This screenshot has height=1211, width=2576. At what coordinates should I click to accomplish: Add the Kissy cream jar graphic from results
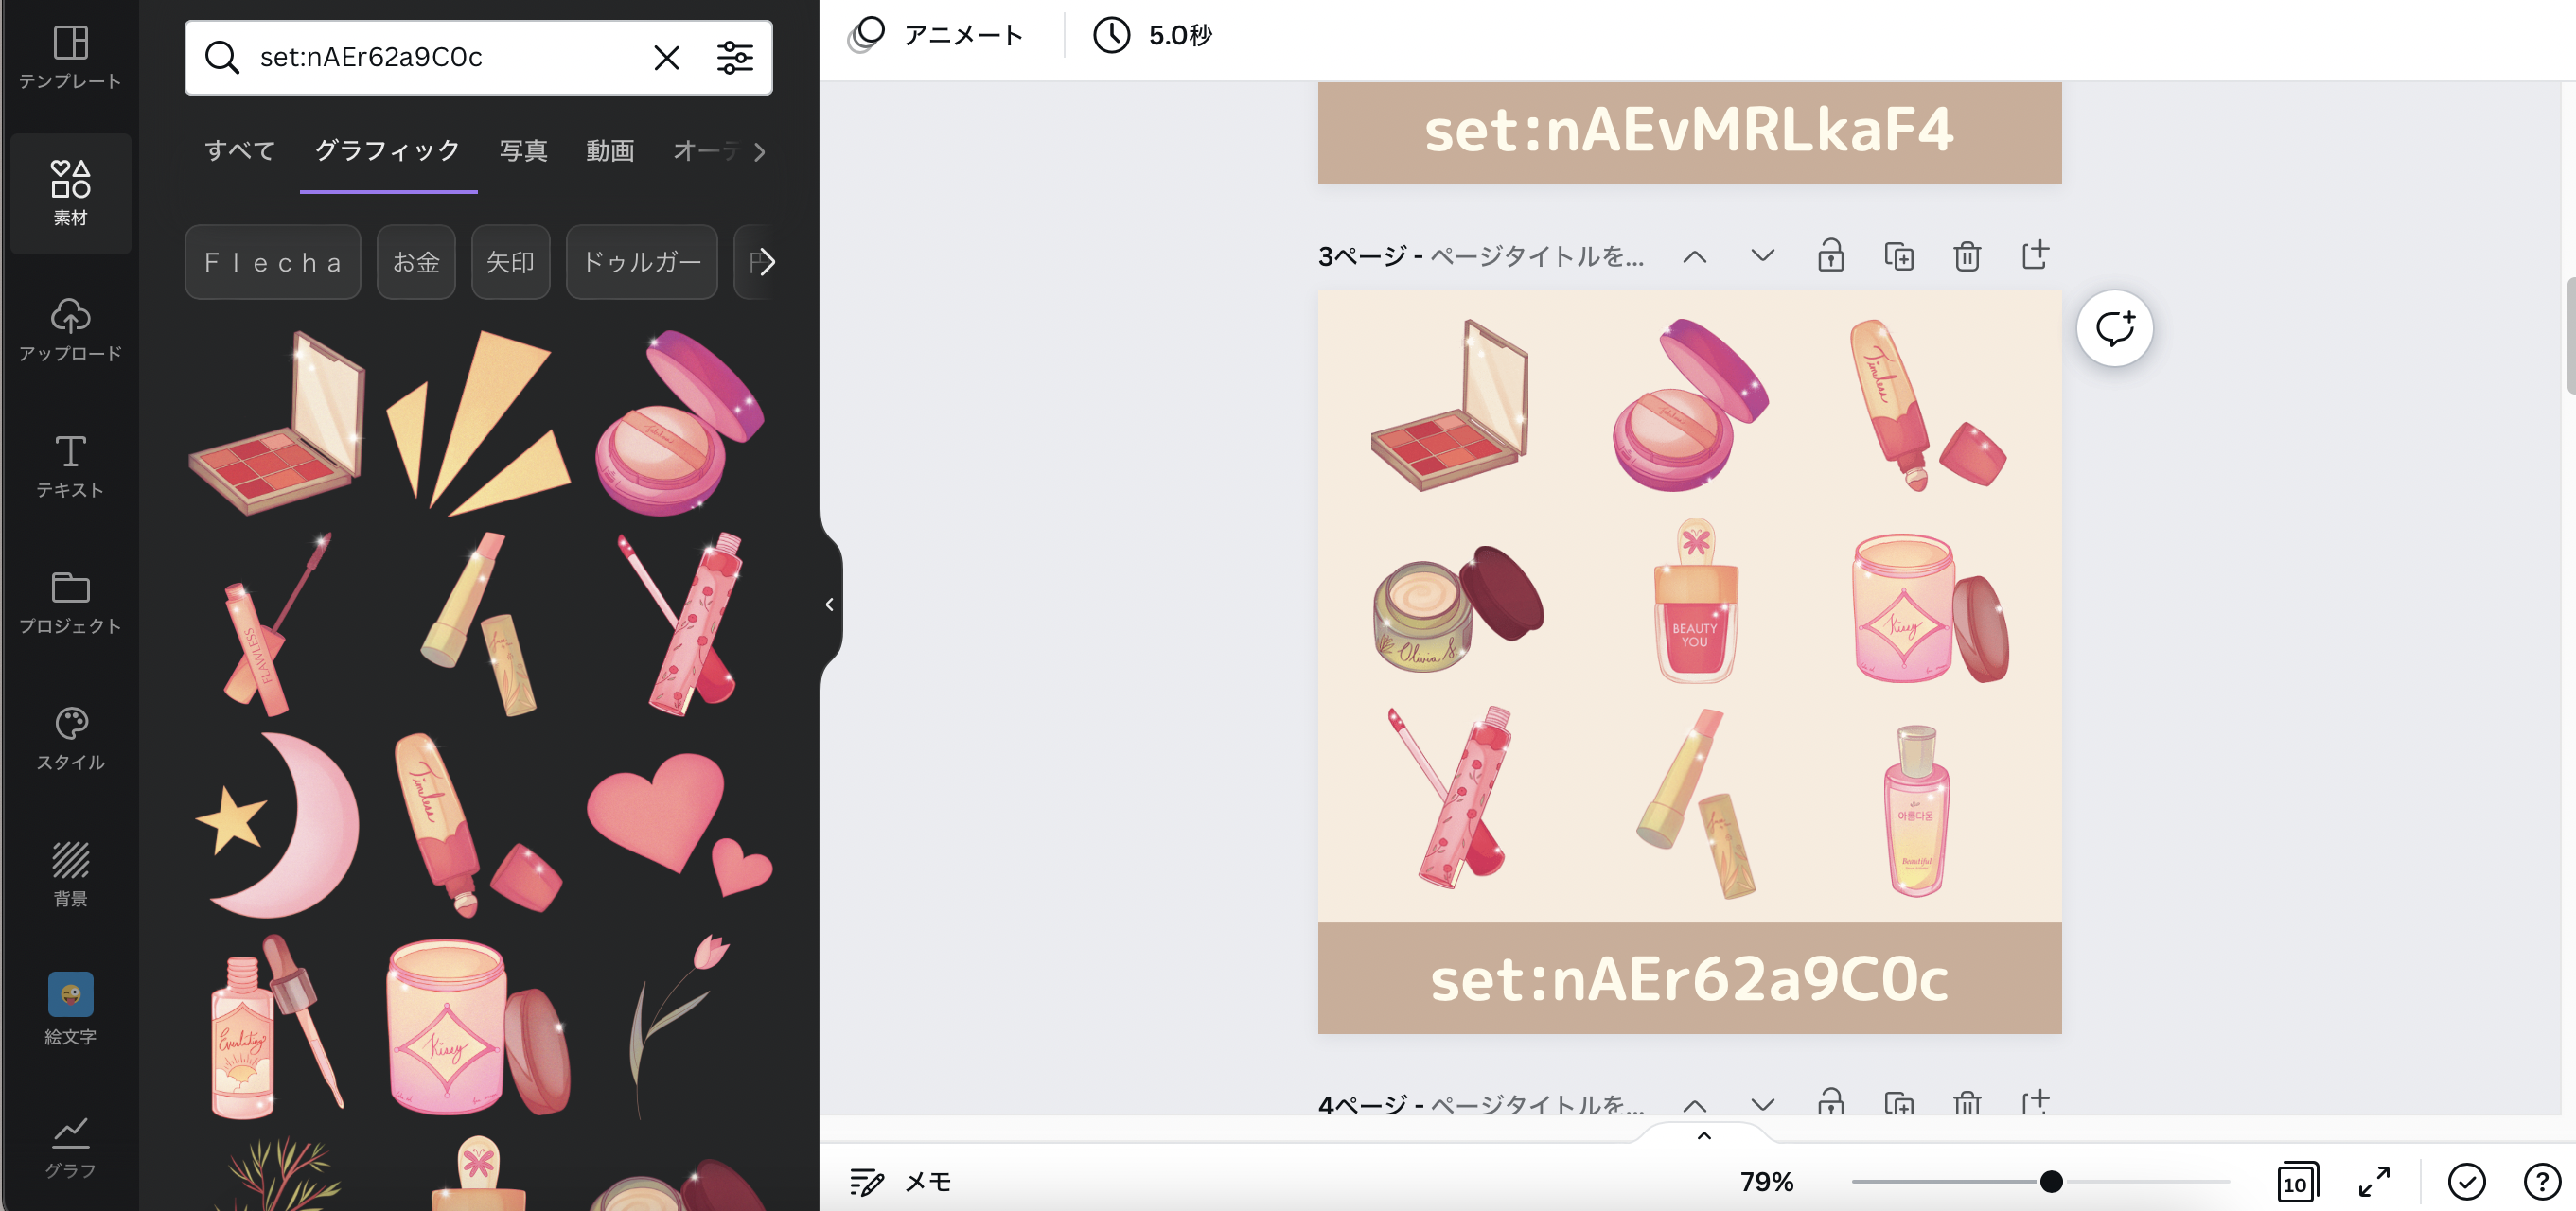click(x=479, y=1027)
